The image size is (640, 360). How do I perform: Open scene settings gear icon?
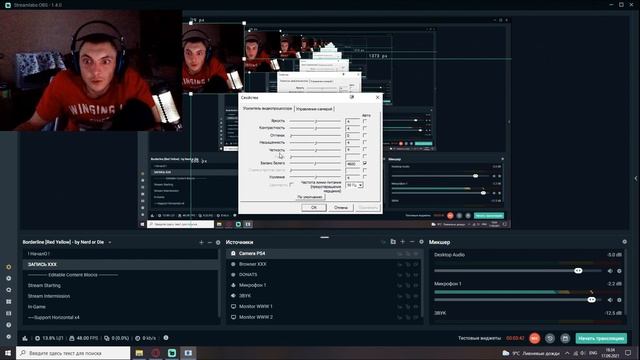coord(218,242)
